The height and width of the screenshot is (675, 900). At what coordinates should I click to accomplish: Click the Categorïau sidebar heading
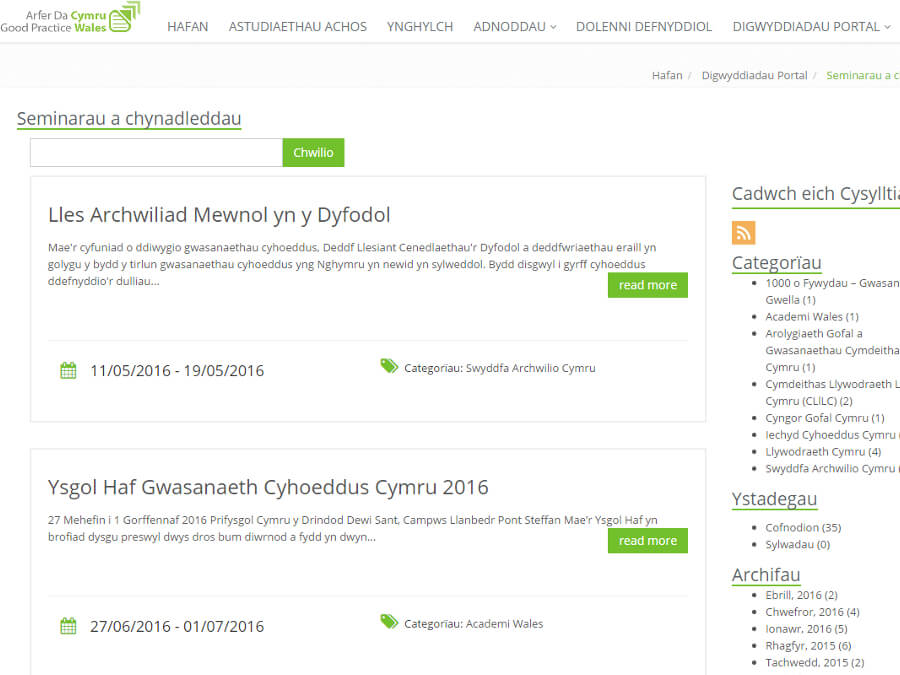click(x=777, y=263)
